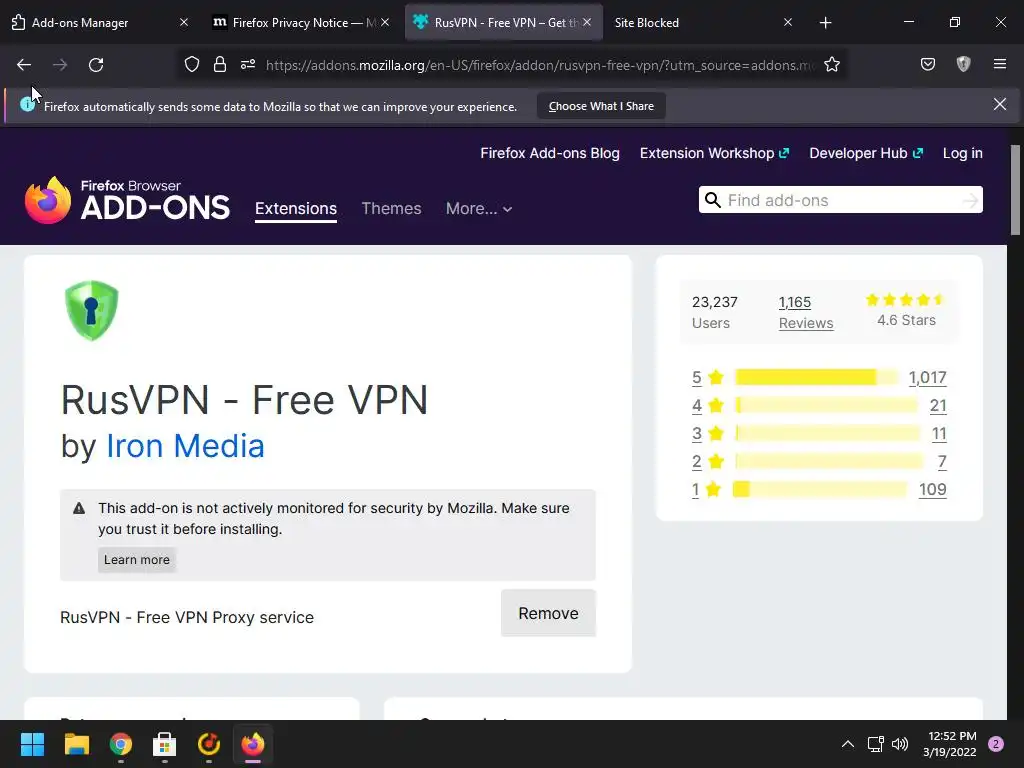
Task: Open notification center badge
Action: pyautogui.click(x=996, y=744)
